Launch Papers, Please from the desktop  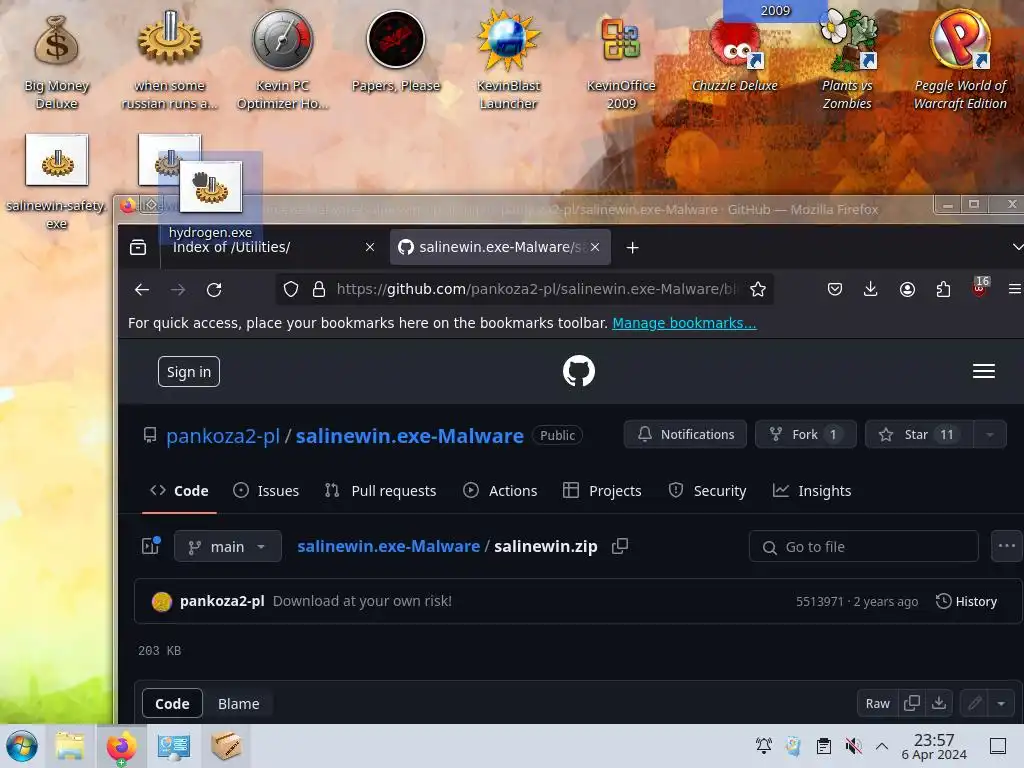(396, 52)
